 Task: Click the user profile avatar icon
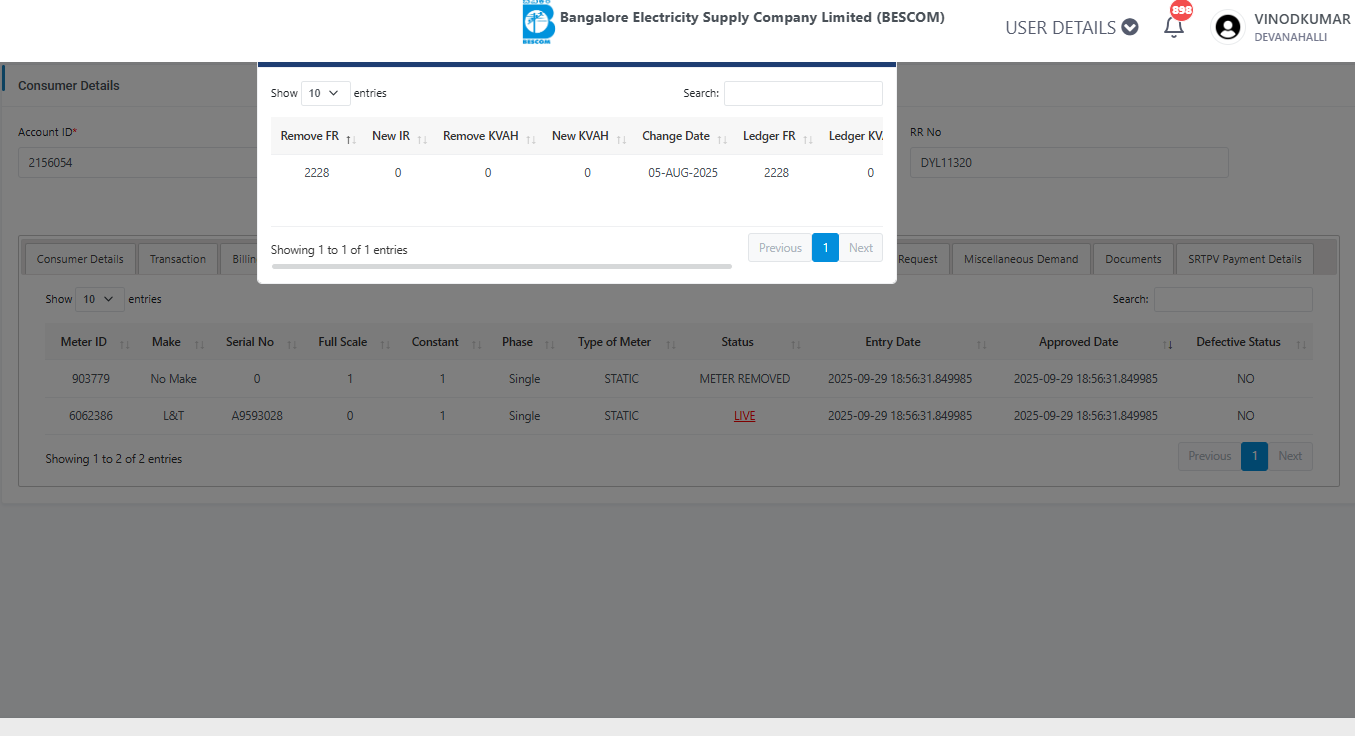click(1227, 27)
